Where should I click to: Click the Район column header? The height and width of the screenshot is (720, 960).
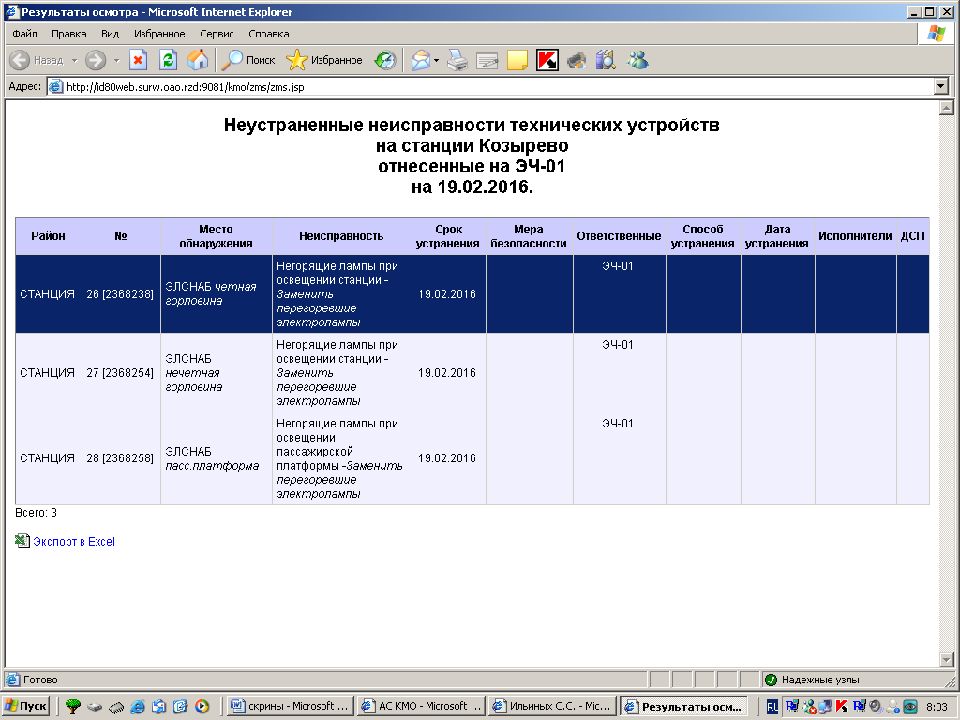[48, 236]
